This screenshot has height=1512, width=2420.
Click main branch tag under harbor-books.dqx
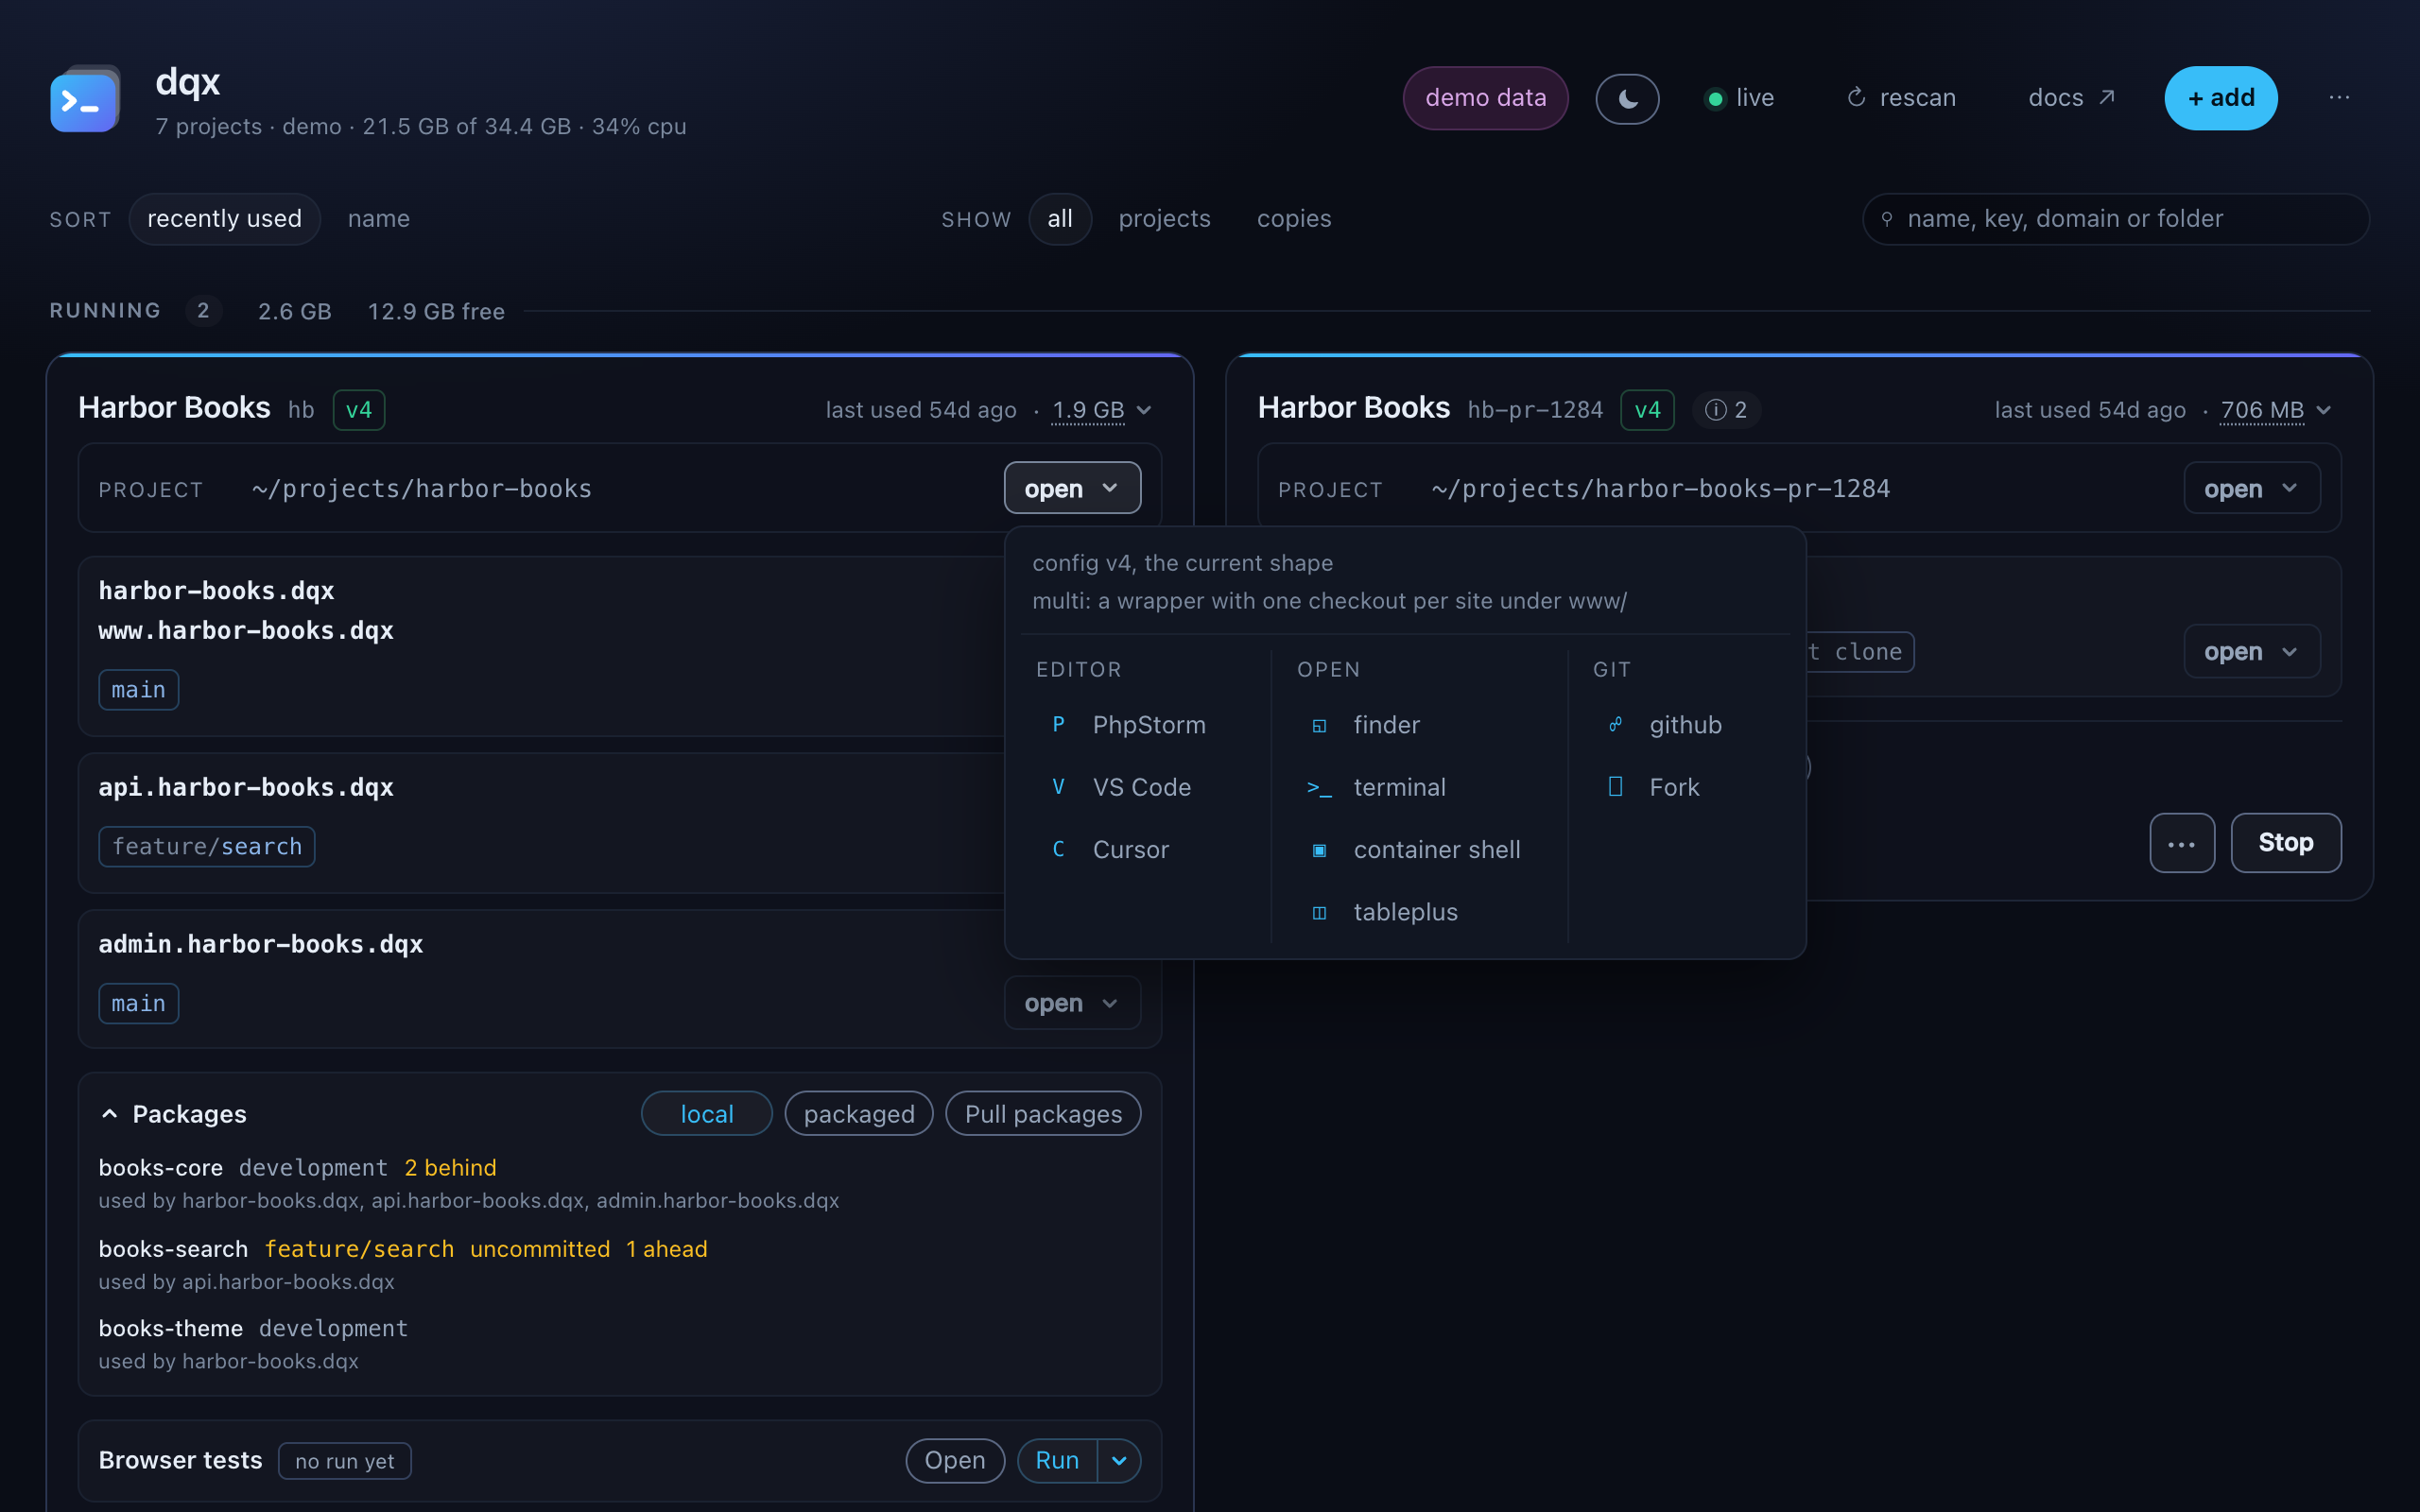coord(138,690)
